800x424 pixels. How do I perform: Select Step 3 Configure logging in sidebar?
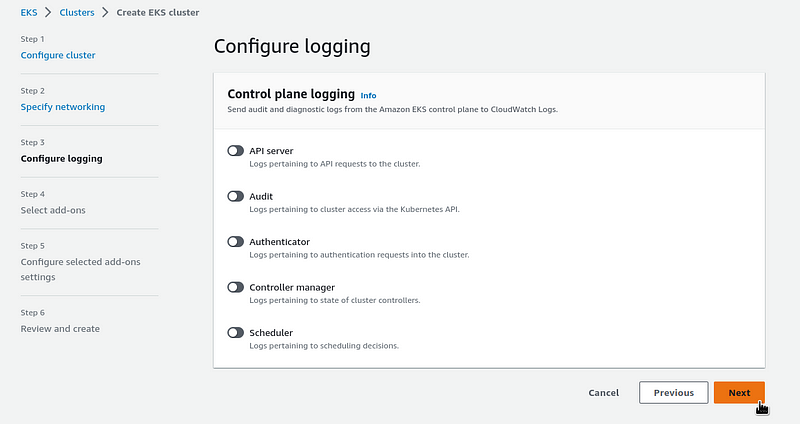61,159
